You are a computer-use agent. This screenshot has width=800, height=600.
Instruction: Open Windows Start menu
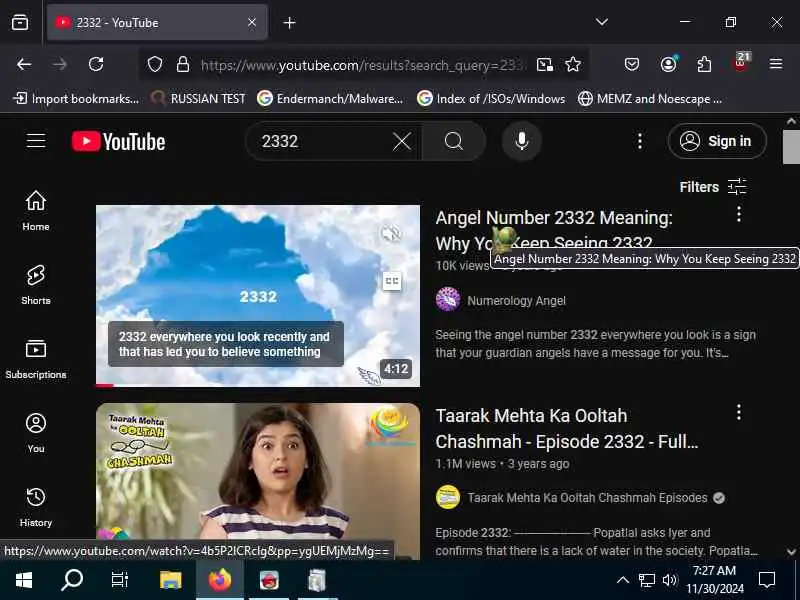(x=24, y=580)
